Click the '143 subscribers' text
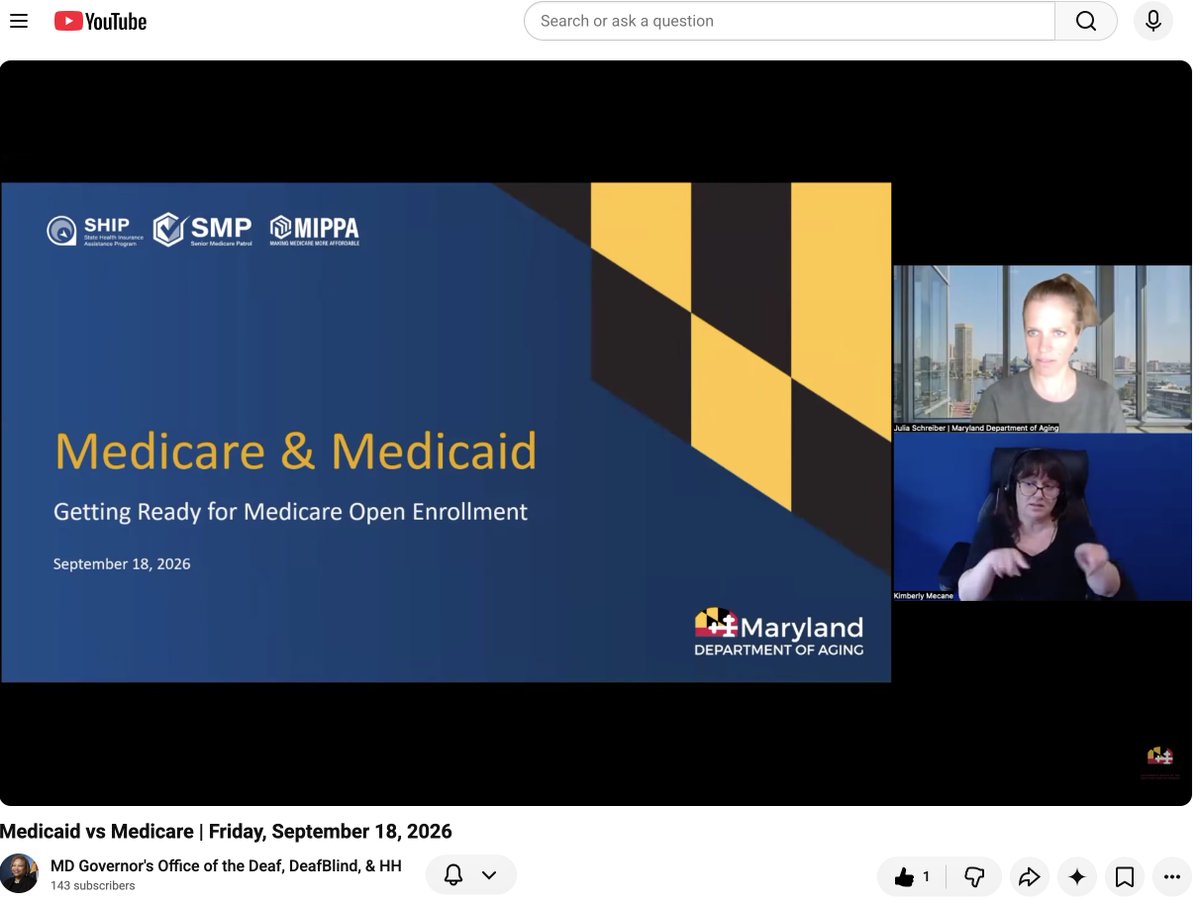The image size is (1200, 906). (x=93, y=886)
